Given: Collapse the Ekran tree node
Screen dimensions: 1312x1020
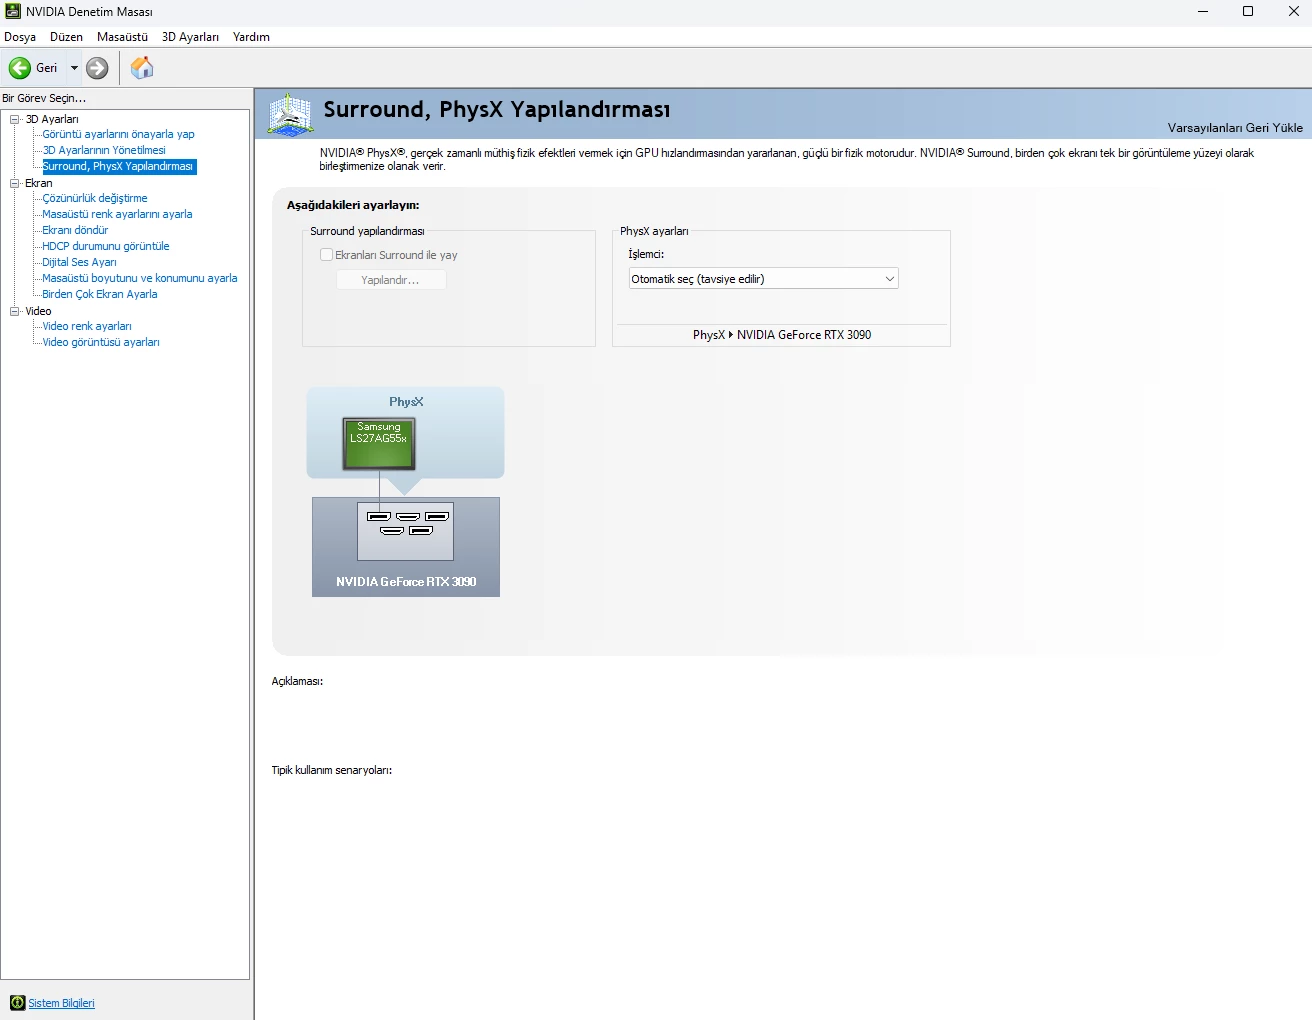Looking at the screenshot, I should pos(15,183).
